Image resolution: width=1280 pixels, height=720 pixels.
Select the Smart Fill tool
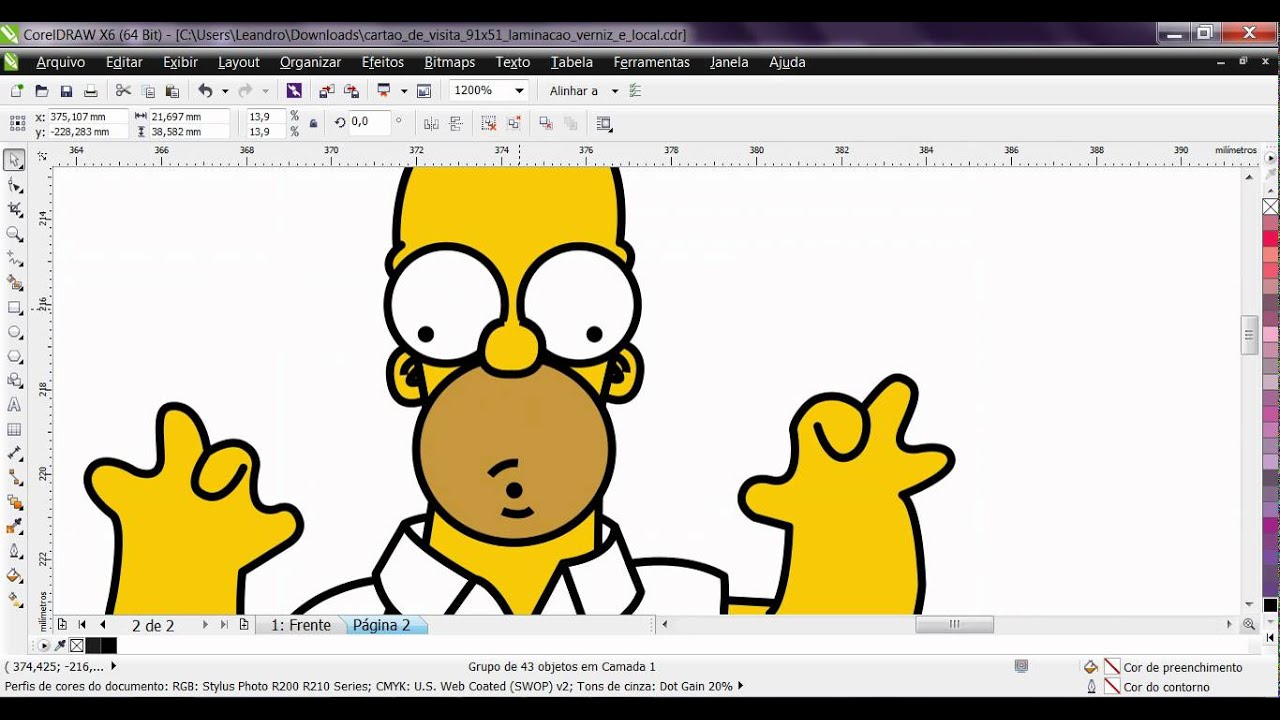pyautogui.click(x=14, y=283)
